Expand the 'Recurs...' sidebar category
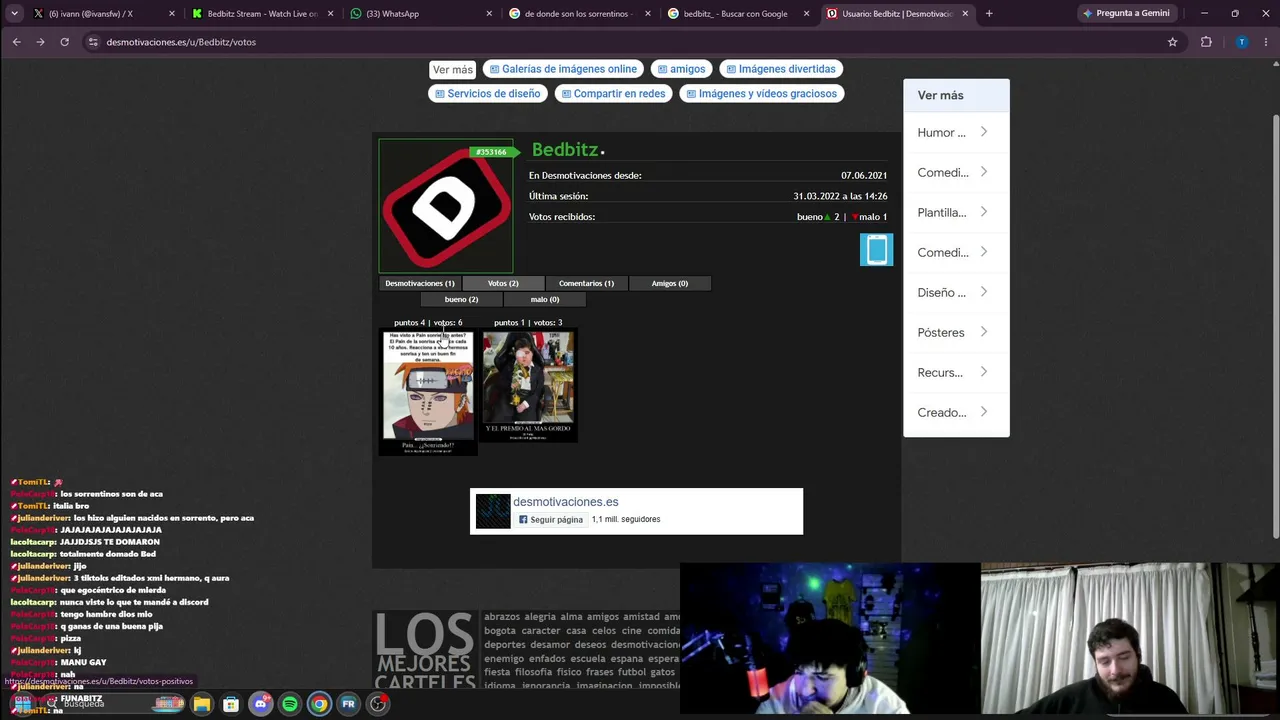Viewport: 1280px width, 720px height. click(x=956, y=372)
